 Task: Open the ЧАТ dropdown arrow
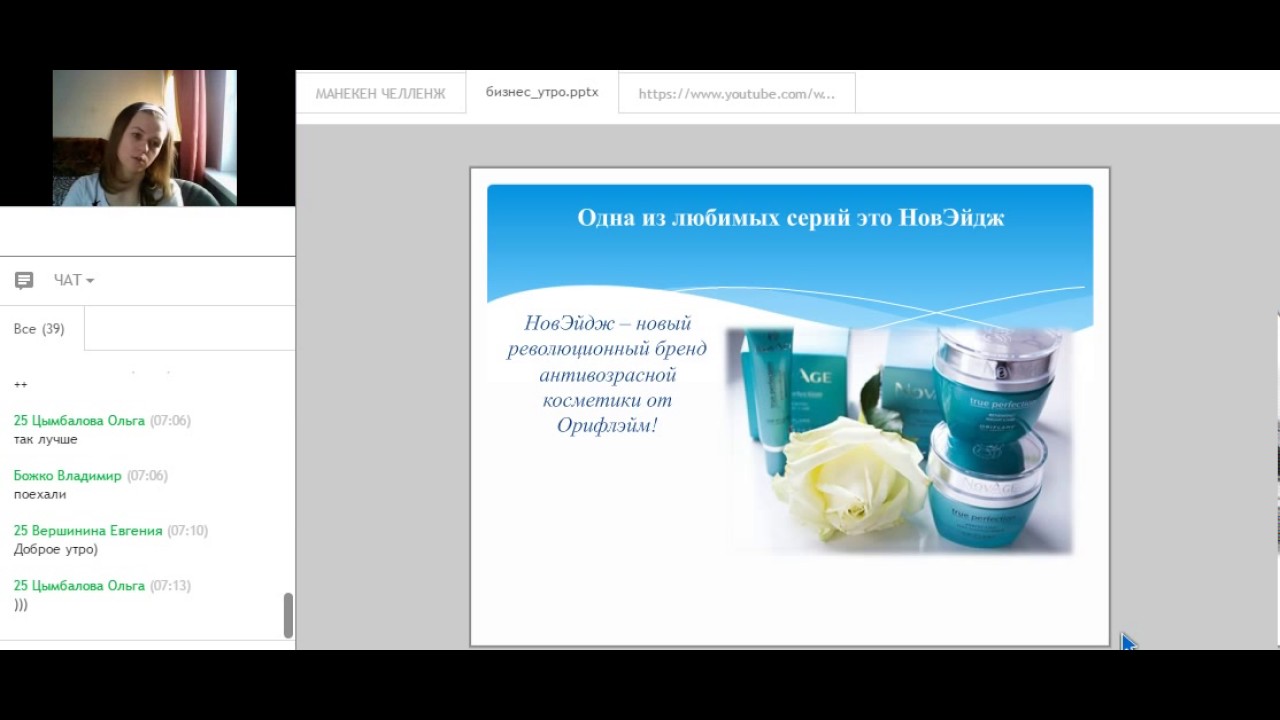[90, 281]
